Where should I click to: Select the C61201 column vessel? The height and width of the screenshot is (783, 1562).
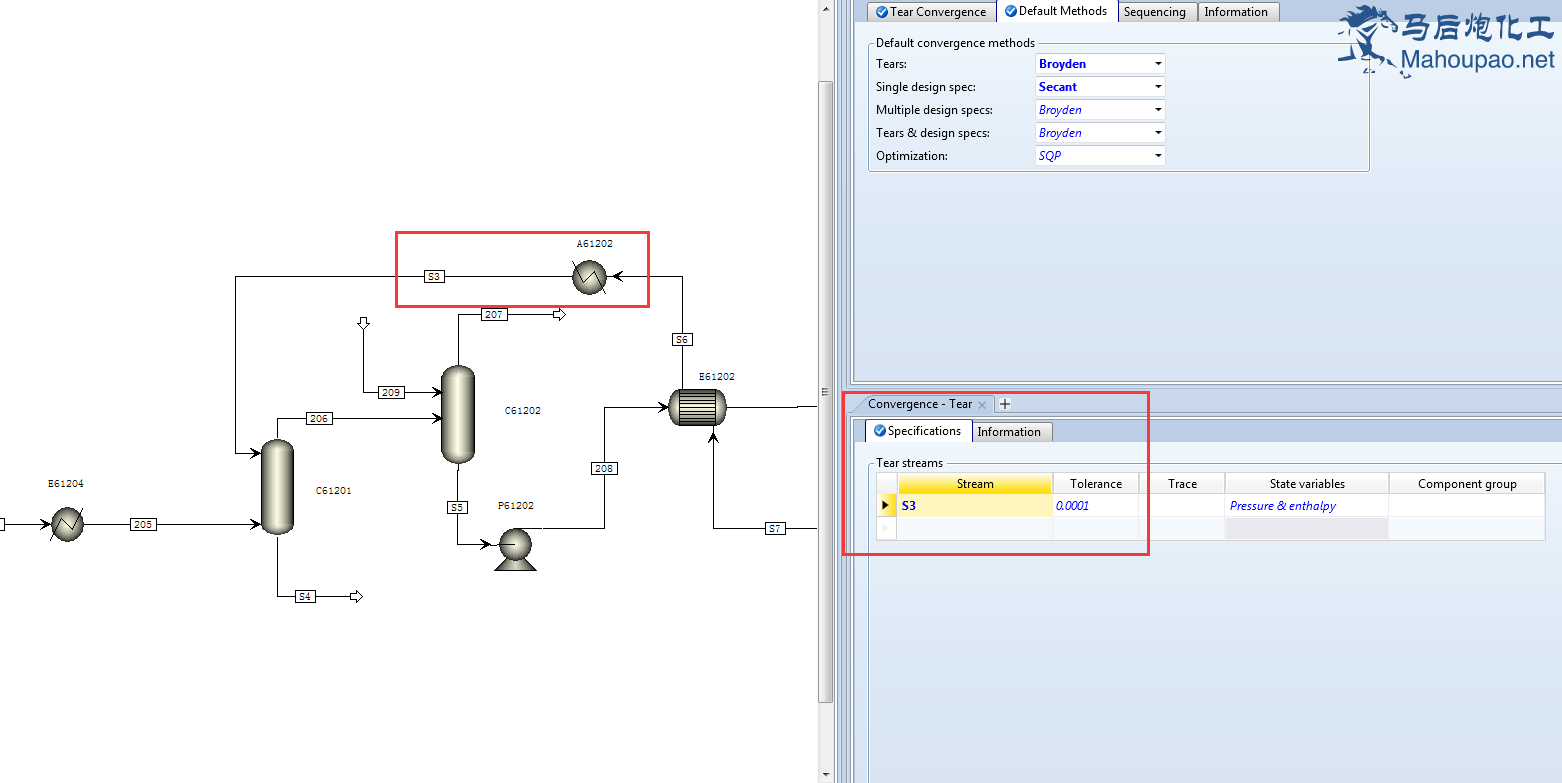[277, 487]
